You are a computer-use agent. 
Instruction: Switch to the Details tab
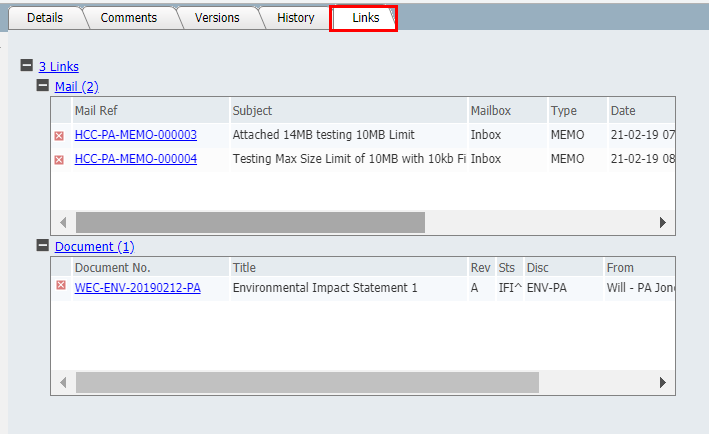coord(45,18)
